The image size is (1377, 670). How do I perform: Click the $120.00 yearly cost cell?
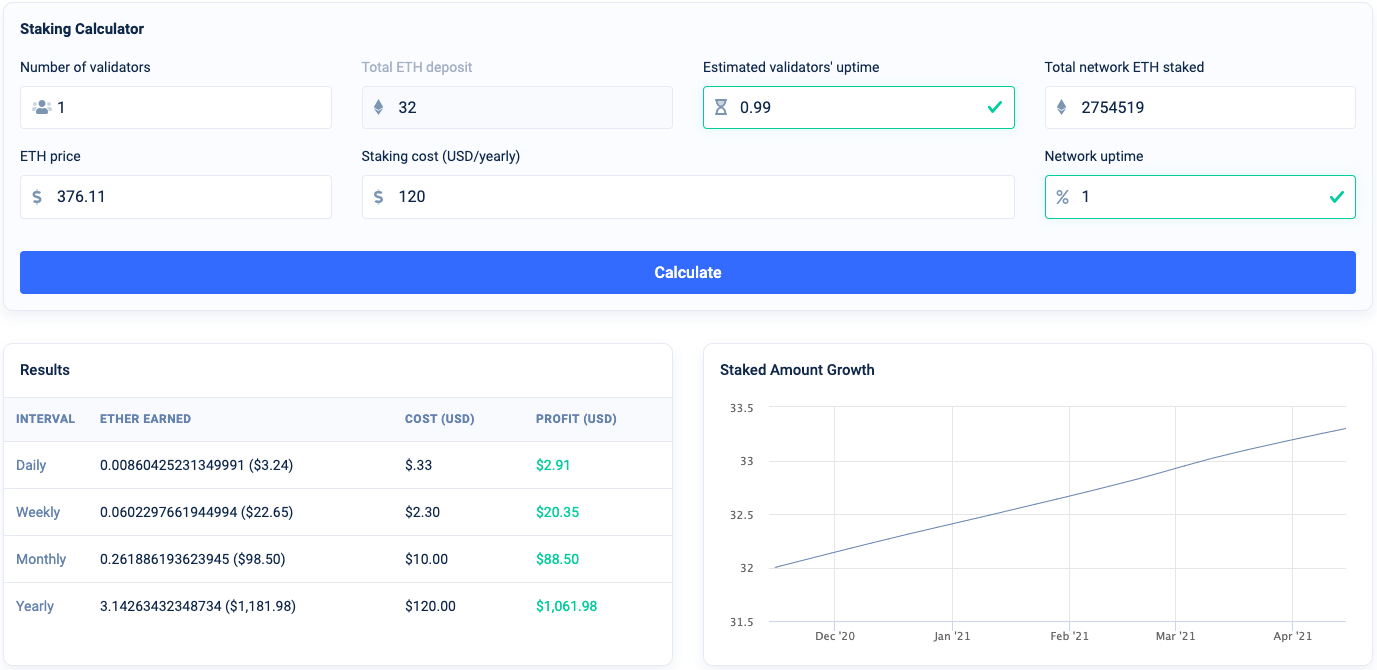point(430,606)
